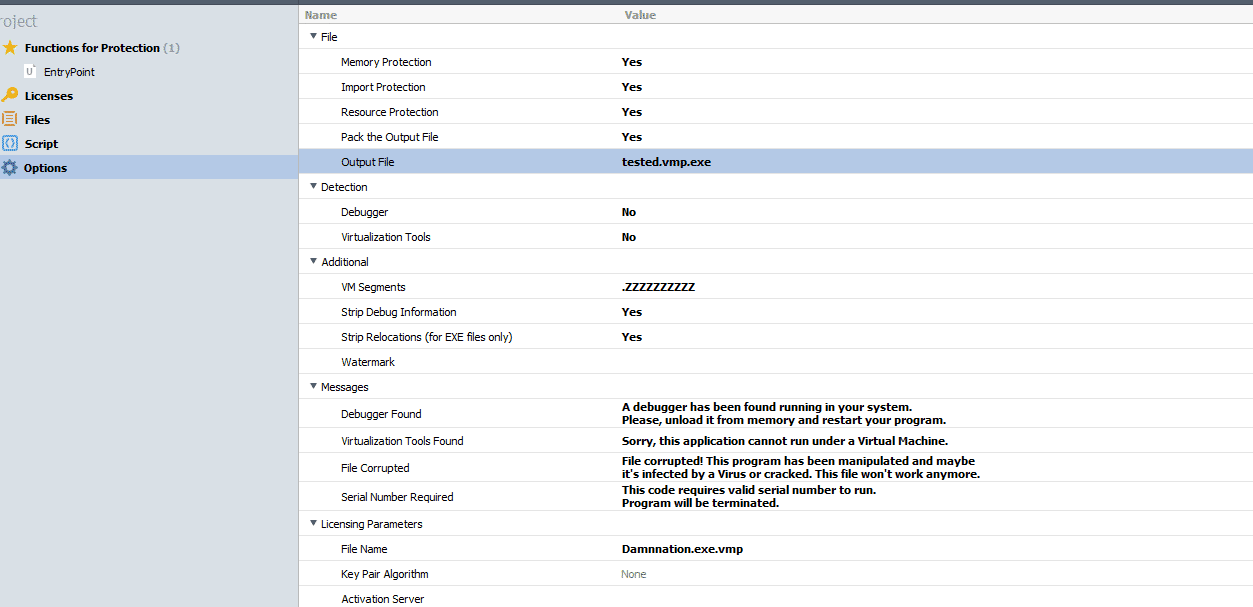1253x607 pixels.
Task: Collapse the Detection group
Action: point(313,186)
